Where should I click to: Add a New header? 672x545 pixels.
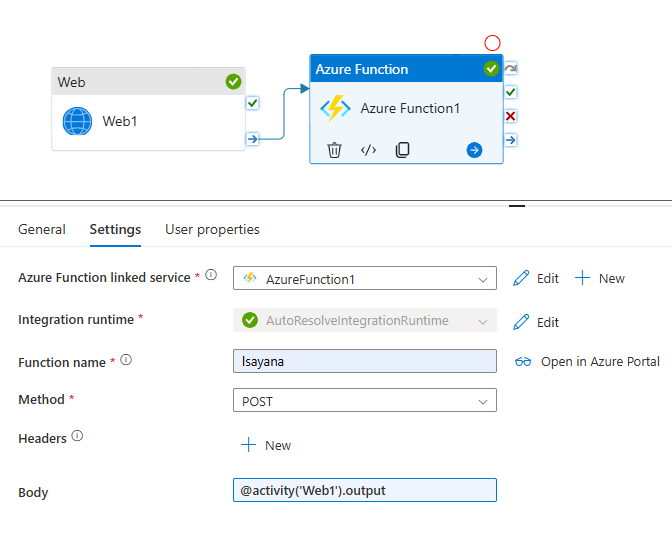pos(278,446)
